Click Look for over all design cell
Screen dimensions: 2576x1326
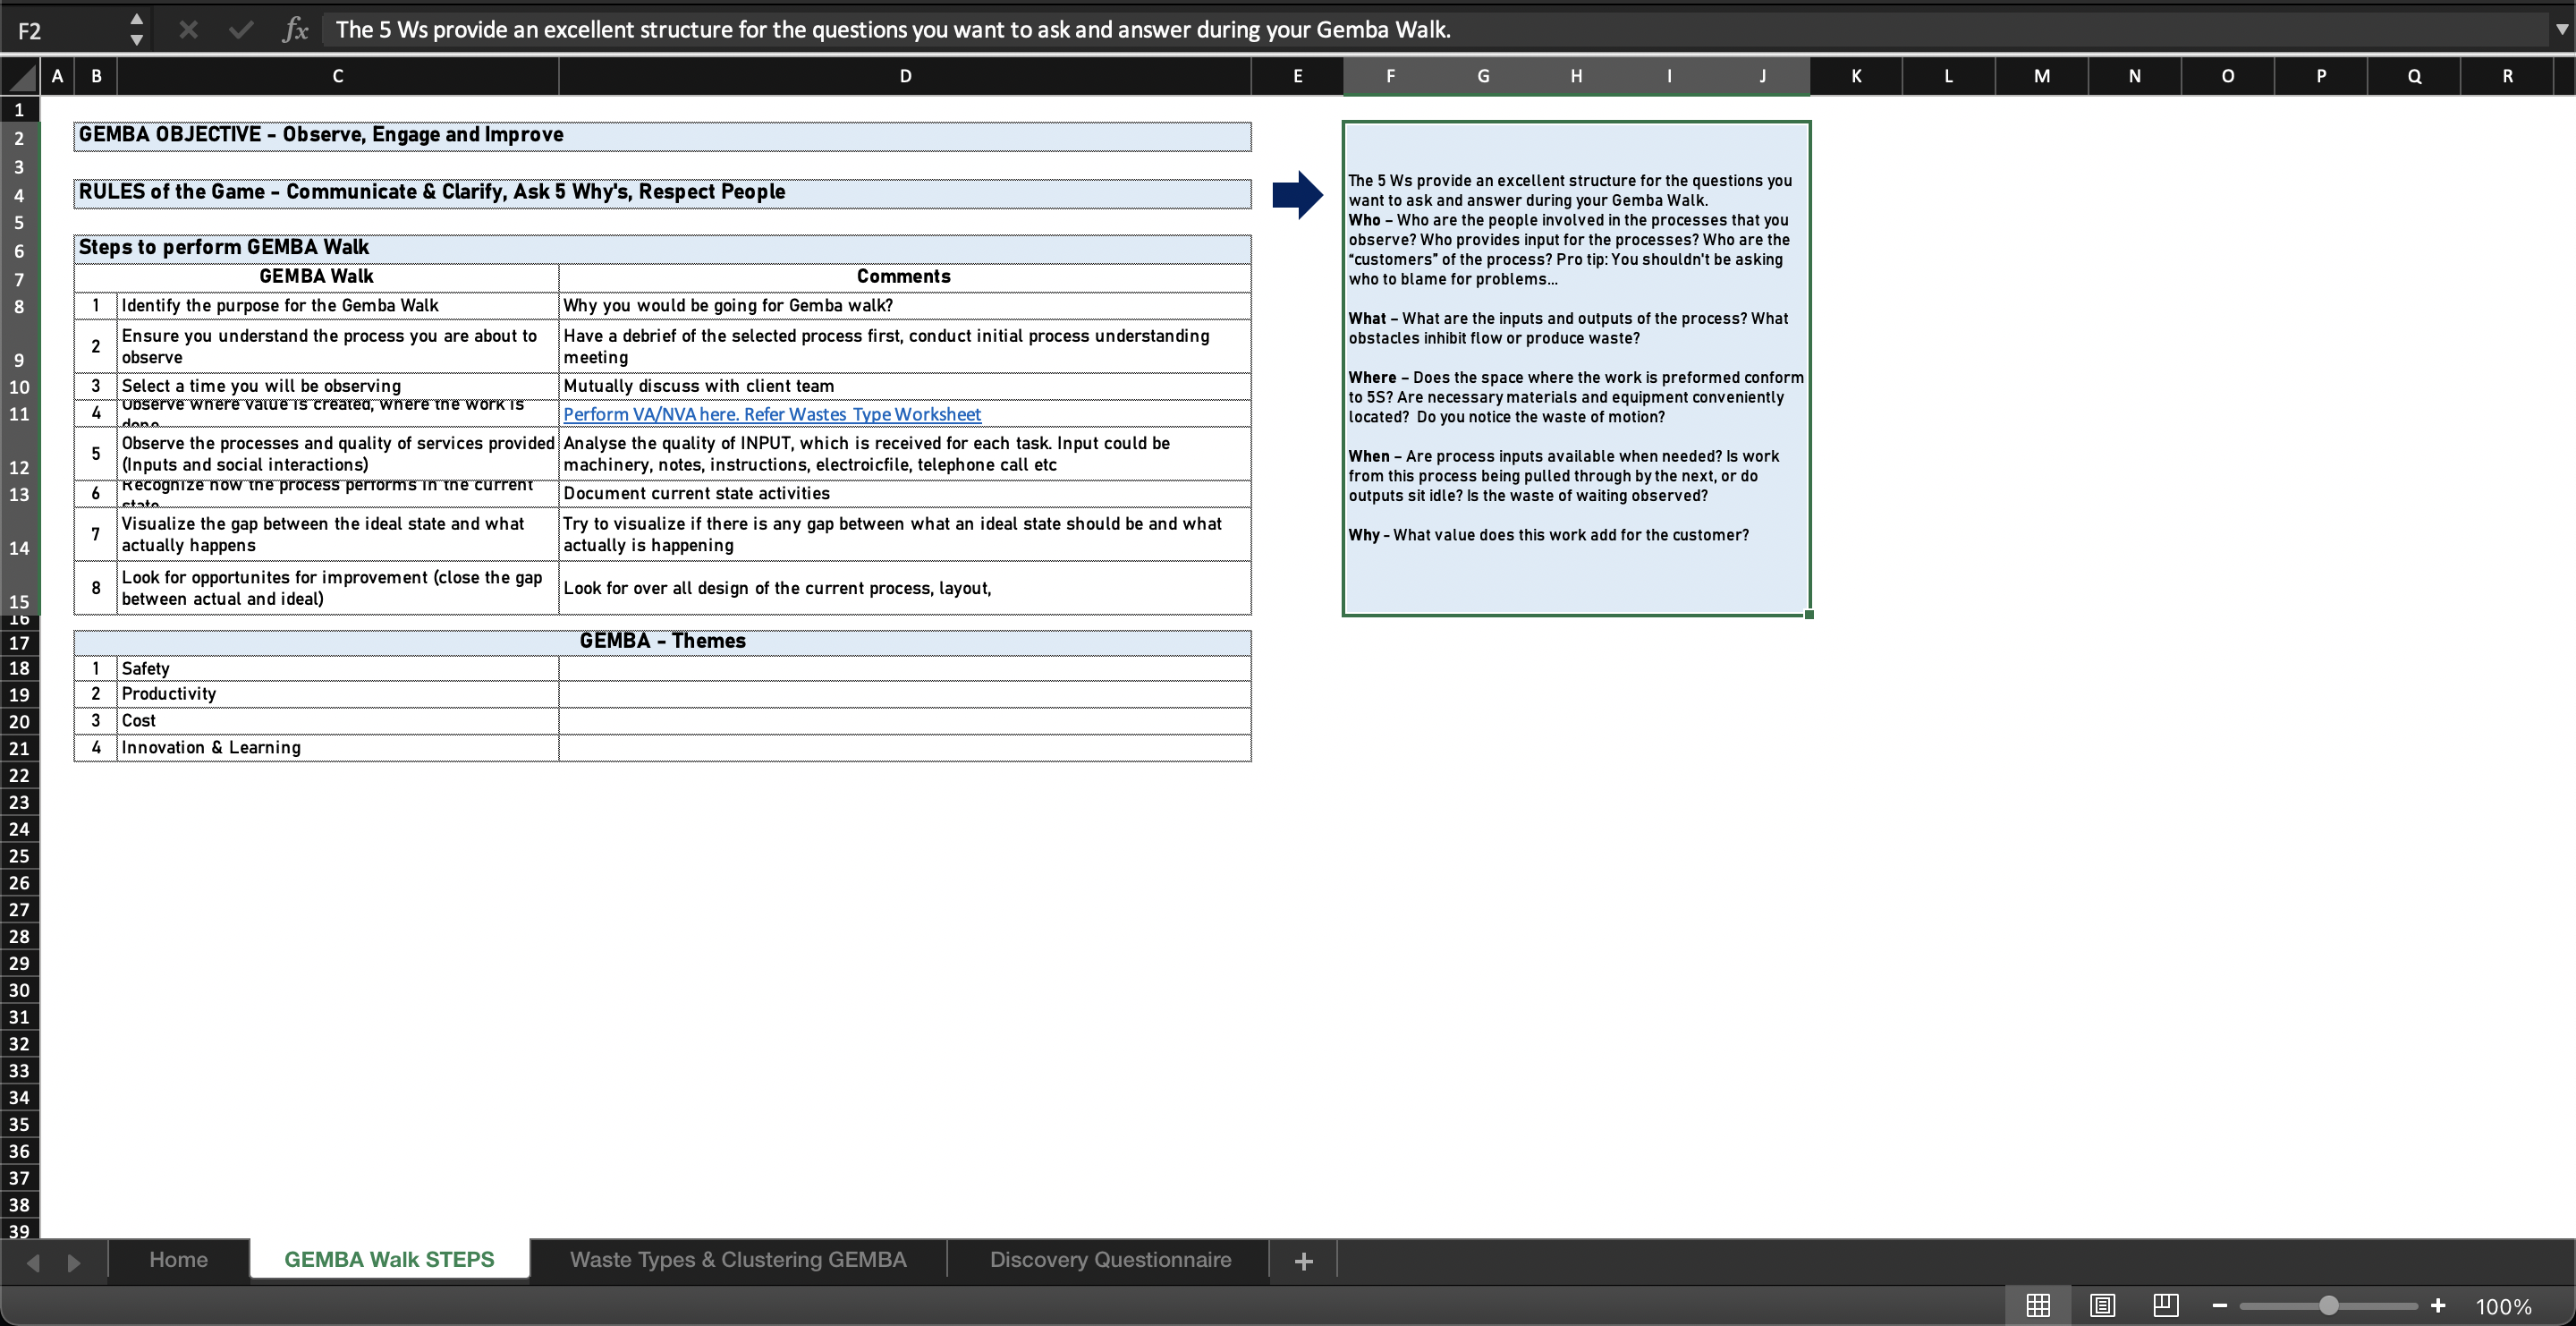click(904, 588)
